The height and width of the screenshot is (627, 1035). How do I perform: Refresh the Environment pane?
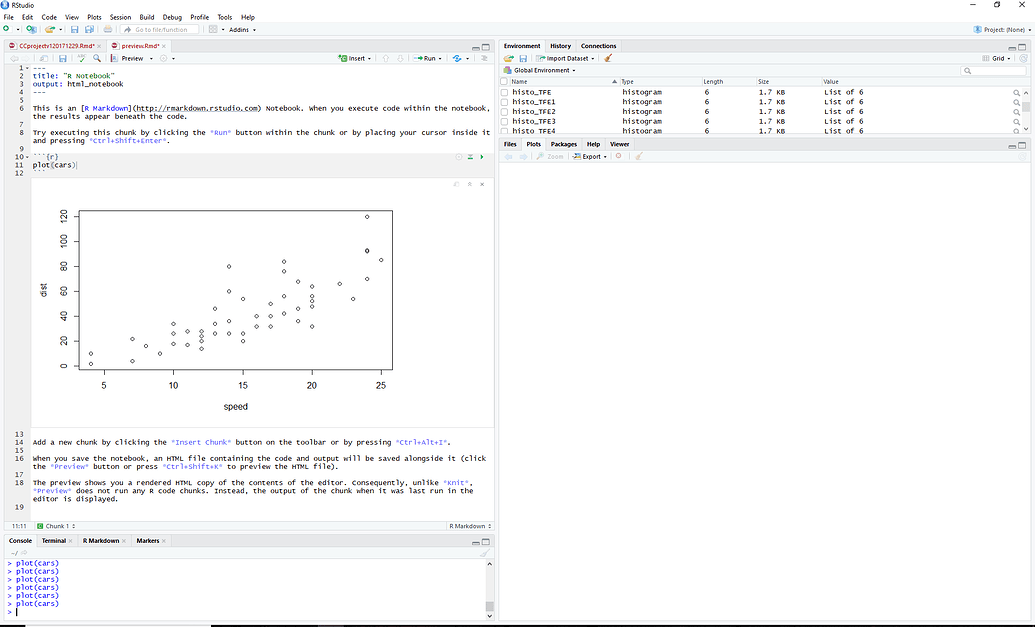[1023, 58]
